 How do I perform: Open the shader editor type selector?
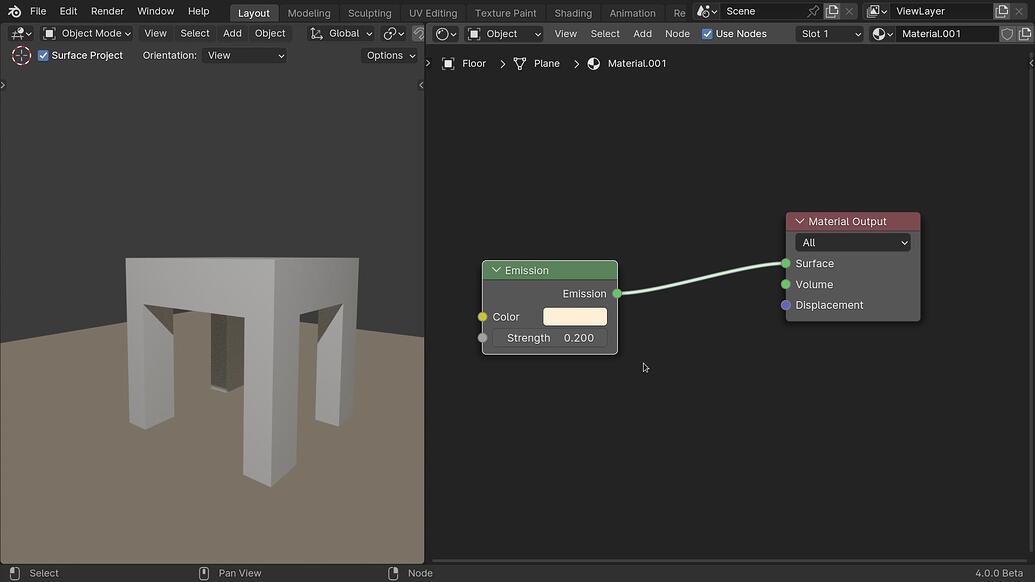click(446, 34)
